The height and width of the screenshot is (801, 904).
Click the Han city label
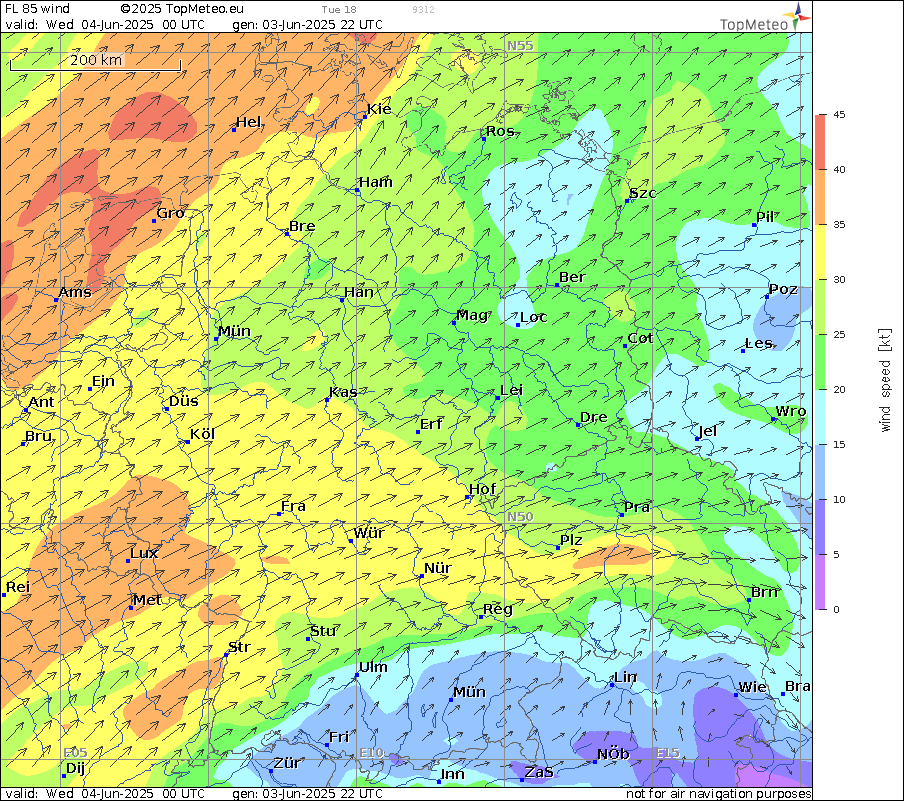pyautogui.click(x=359, y=292)
